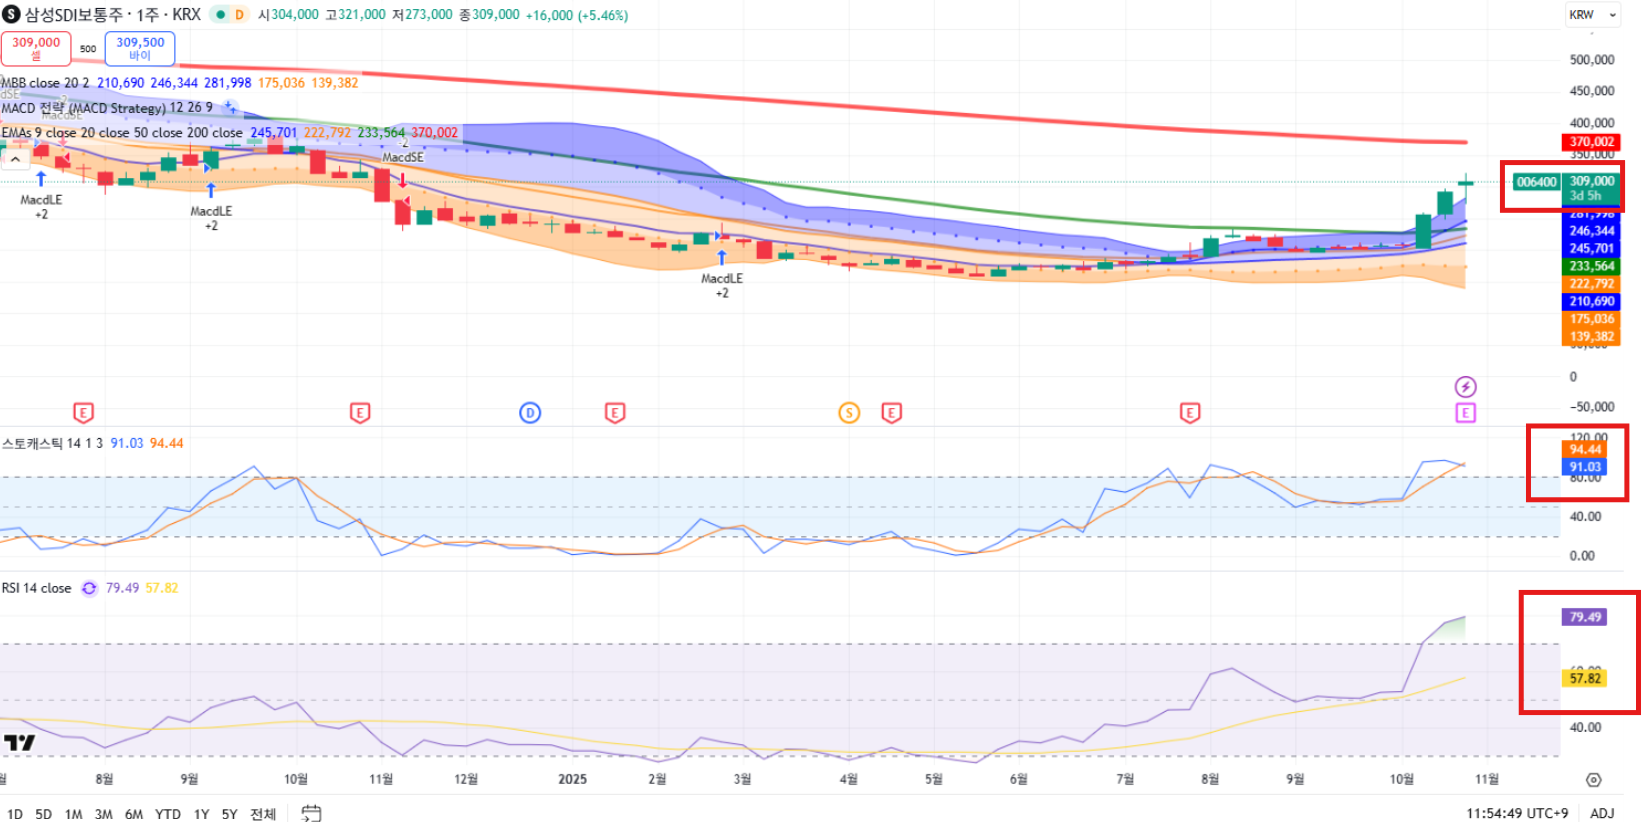
Task: Click the red E earnings marker left of D marker
Action: coord(360,412)
